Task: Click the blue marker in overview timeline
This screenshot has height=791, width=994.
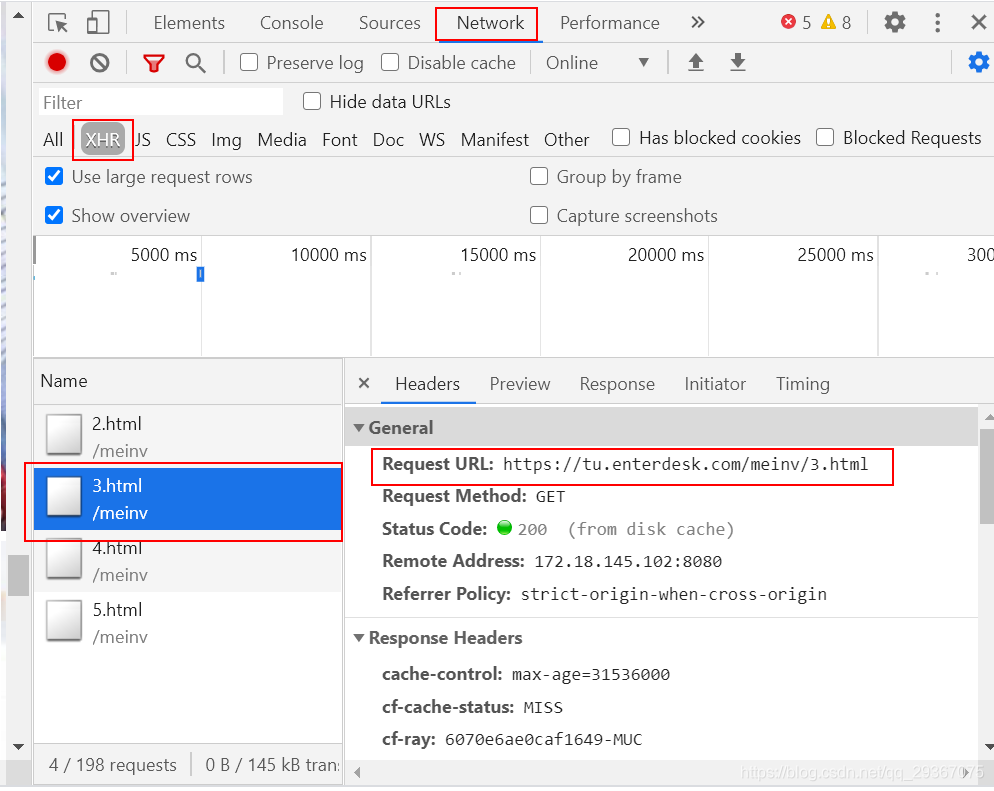Action: coord(200,274)
